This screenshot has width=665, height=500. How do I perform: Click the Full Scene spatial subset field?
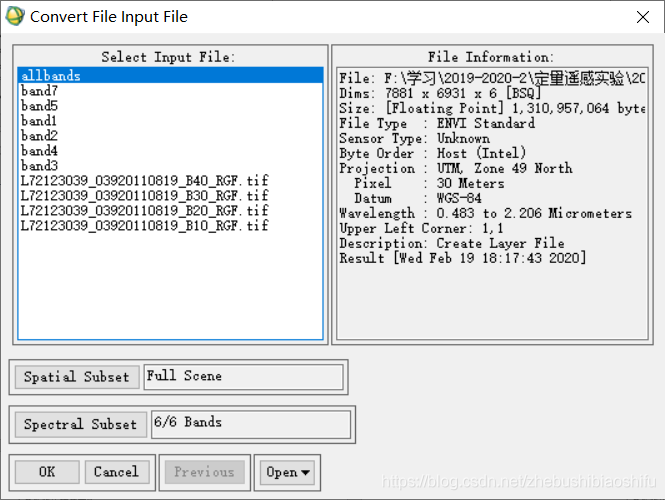click(x=243, y=377)
